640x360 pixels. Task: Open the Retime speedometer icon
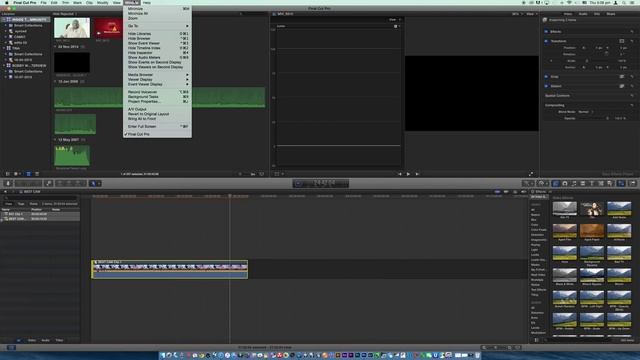(x=541, y=184)
